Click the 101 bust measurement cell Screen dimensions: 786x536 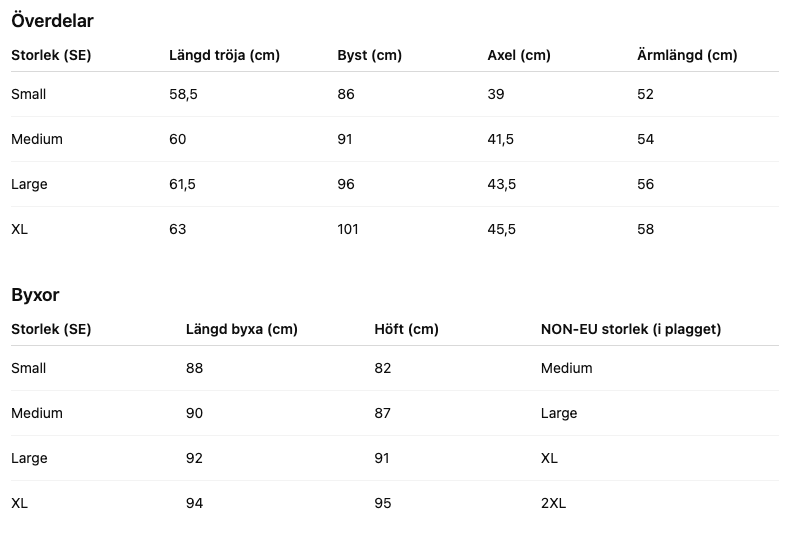click(x=348, y=229)
